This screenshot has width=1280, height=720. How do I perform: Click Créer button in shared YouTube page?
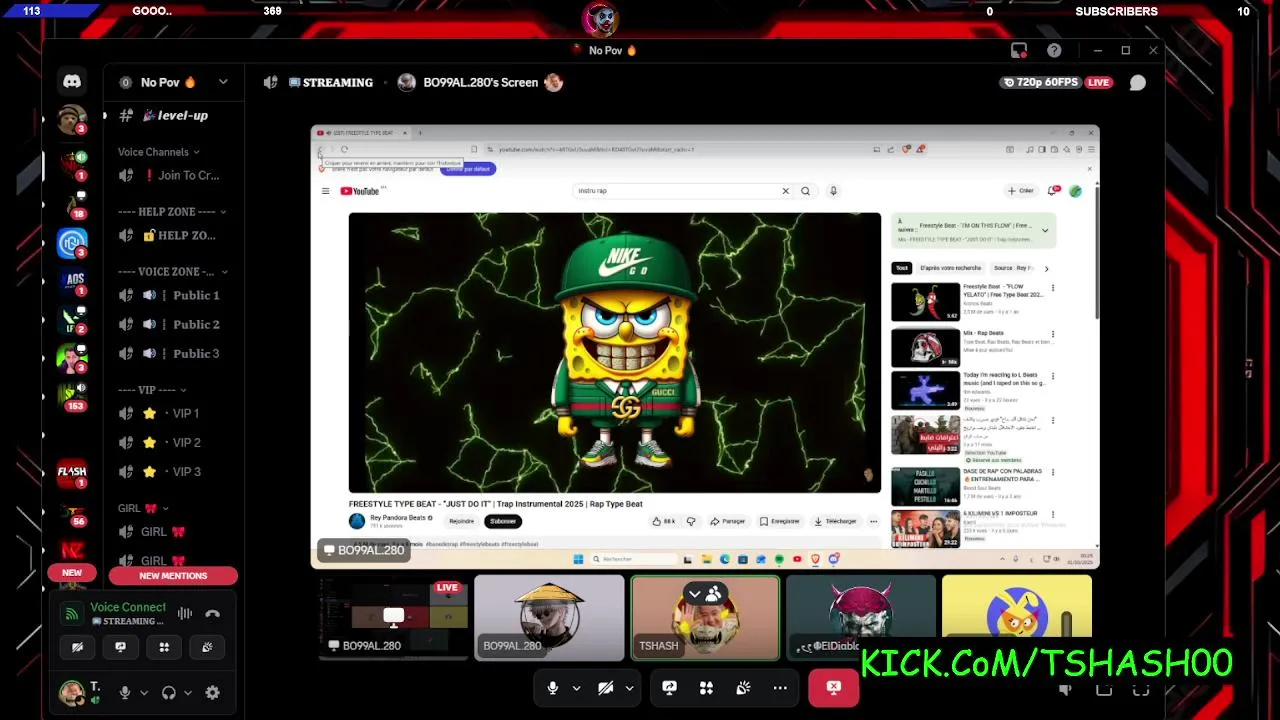1021,190
